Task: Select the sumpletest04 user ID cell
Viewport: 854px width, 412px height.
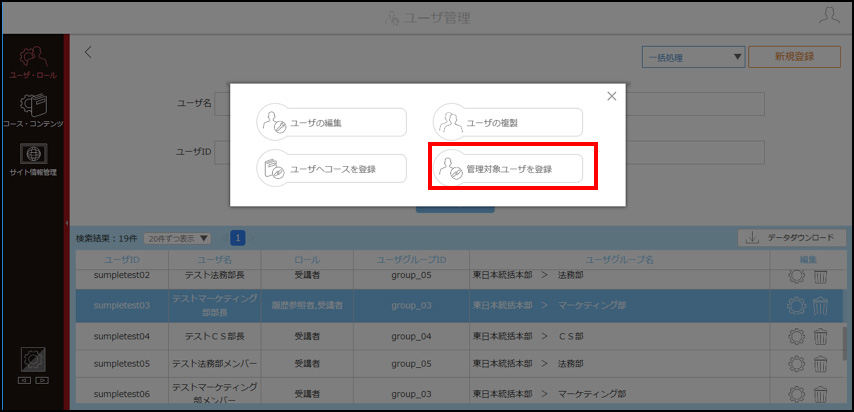Action: [x=122, y=337]
